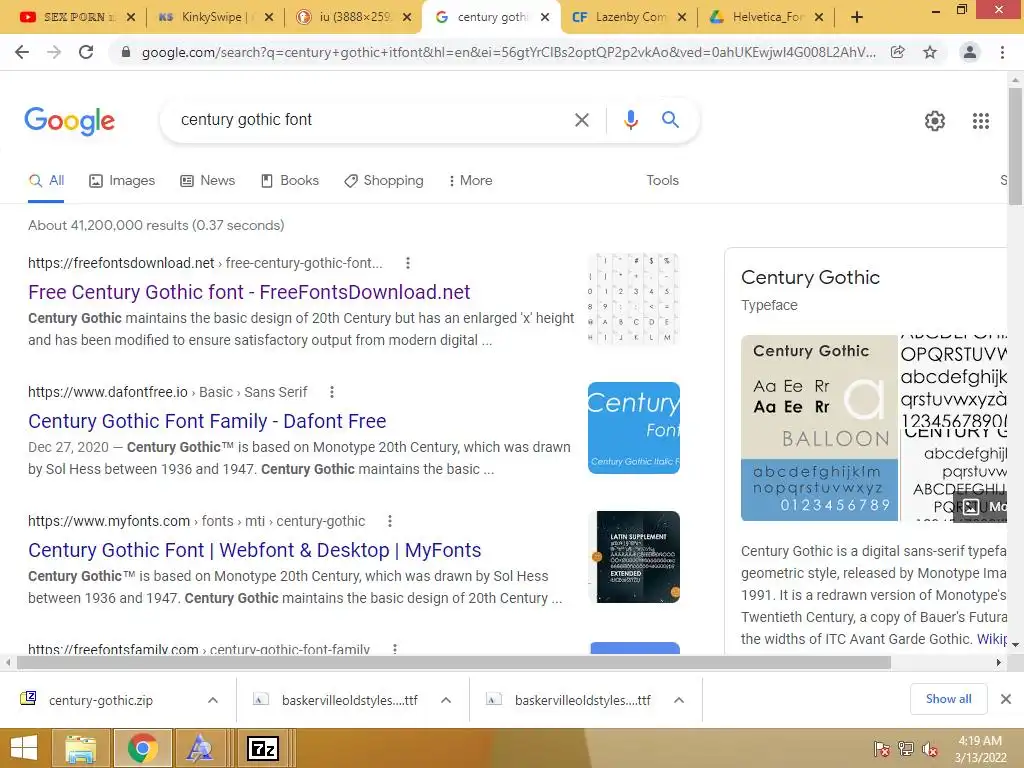This screenshot has width=1024, height=768.
Task: Open the font viewer taskbar app
Action: (x=199, y=748)
